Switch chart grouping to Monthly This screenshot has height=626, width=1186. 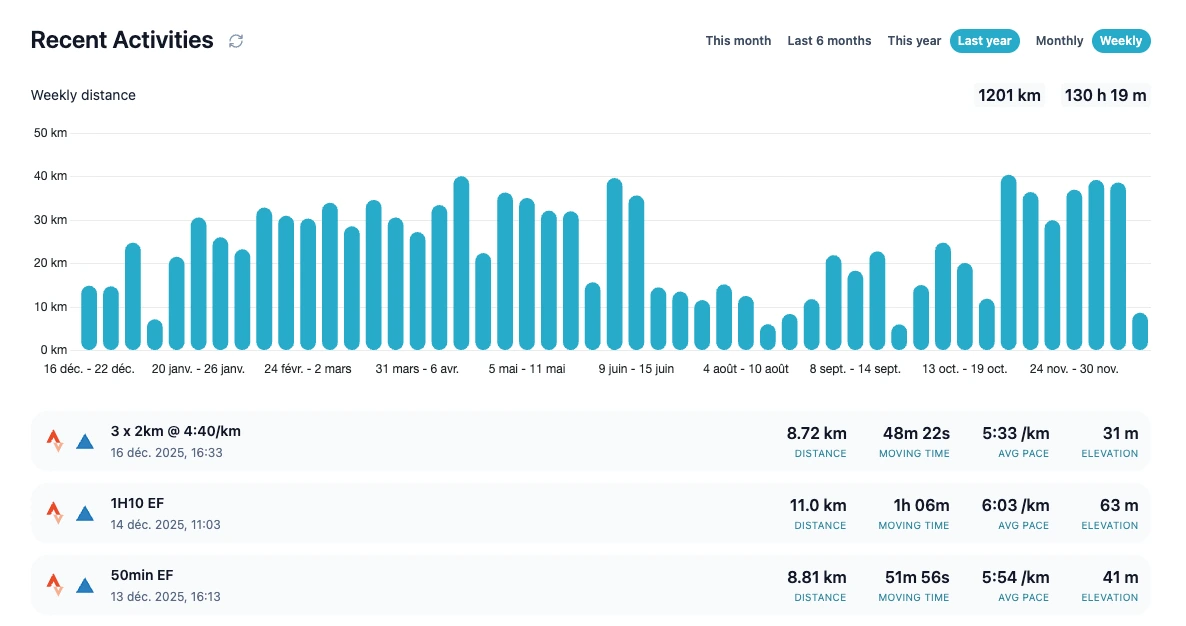1059,41
